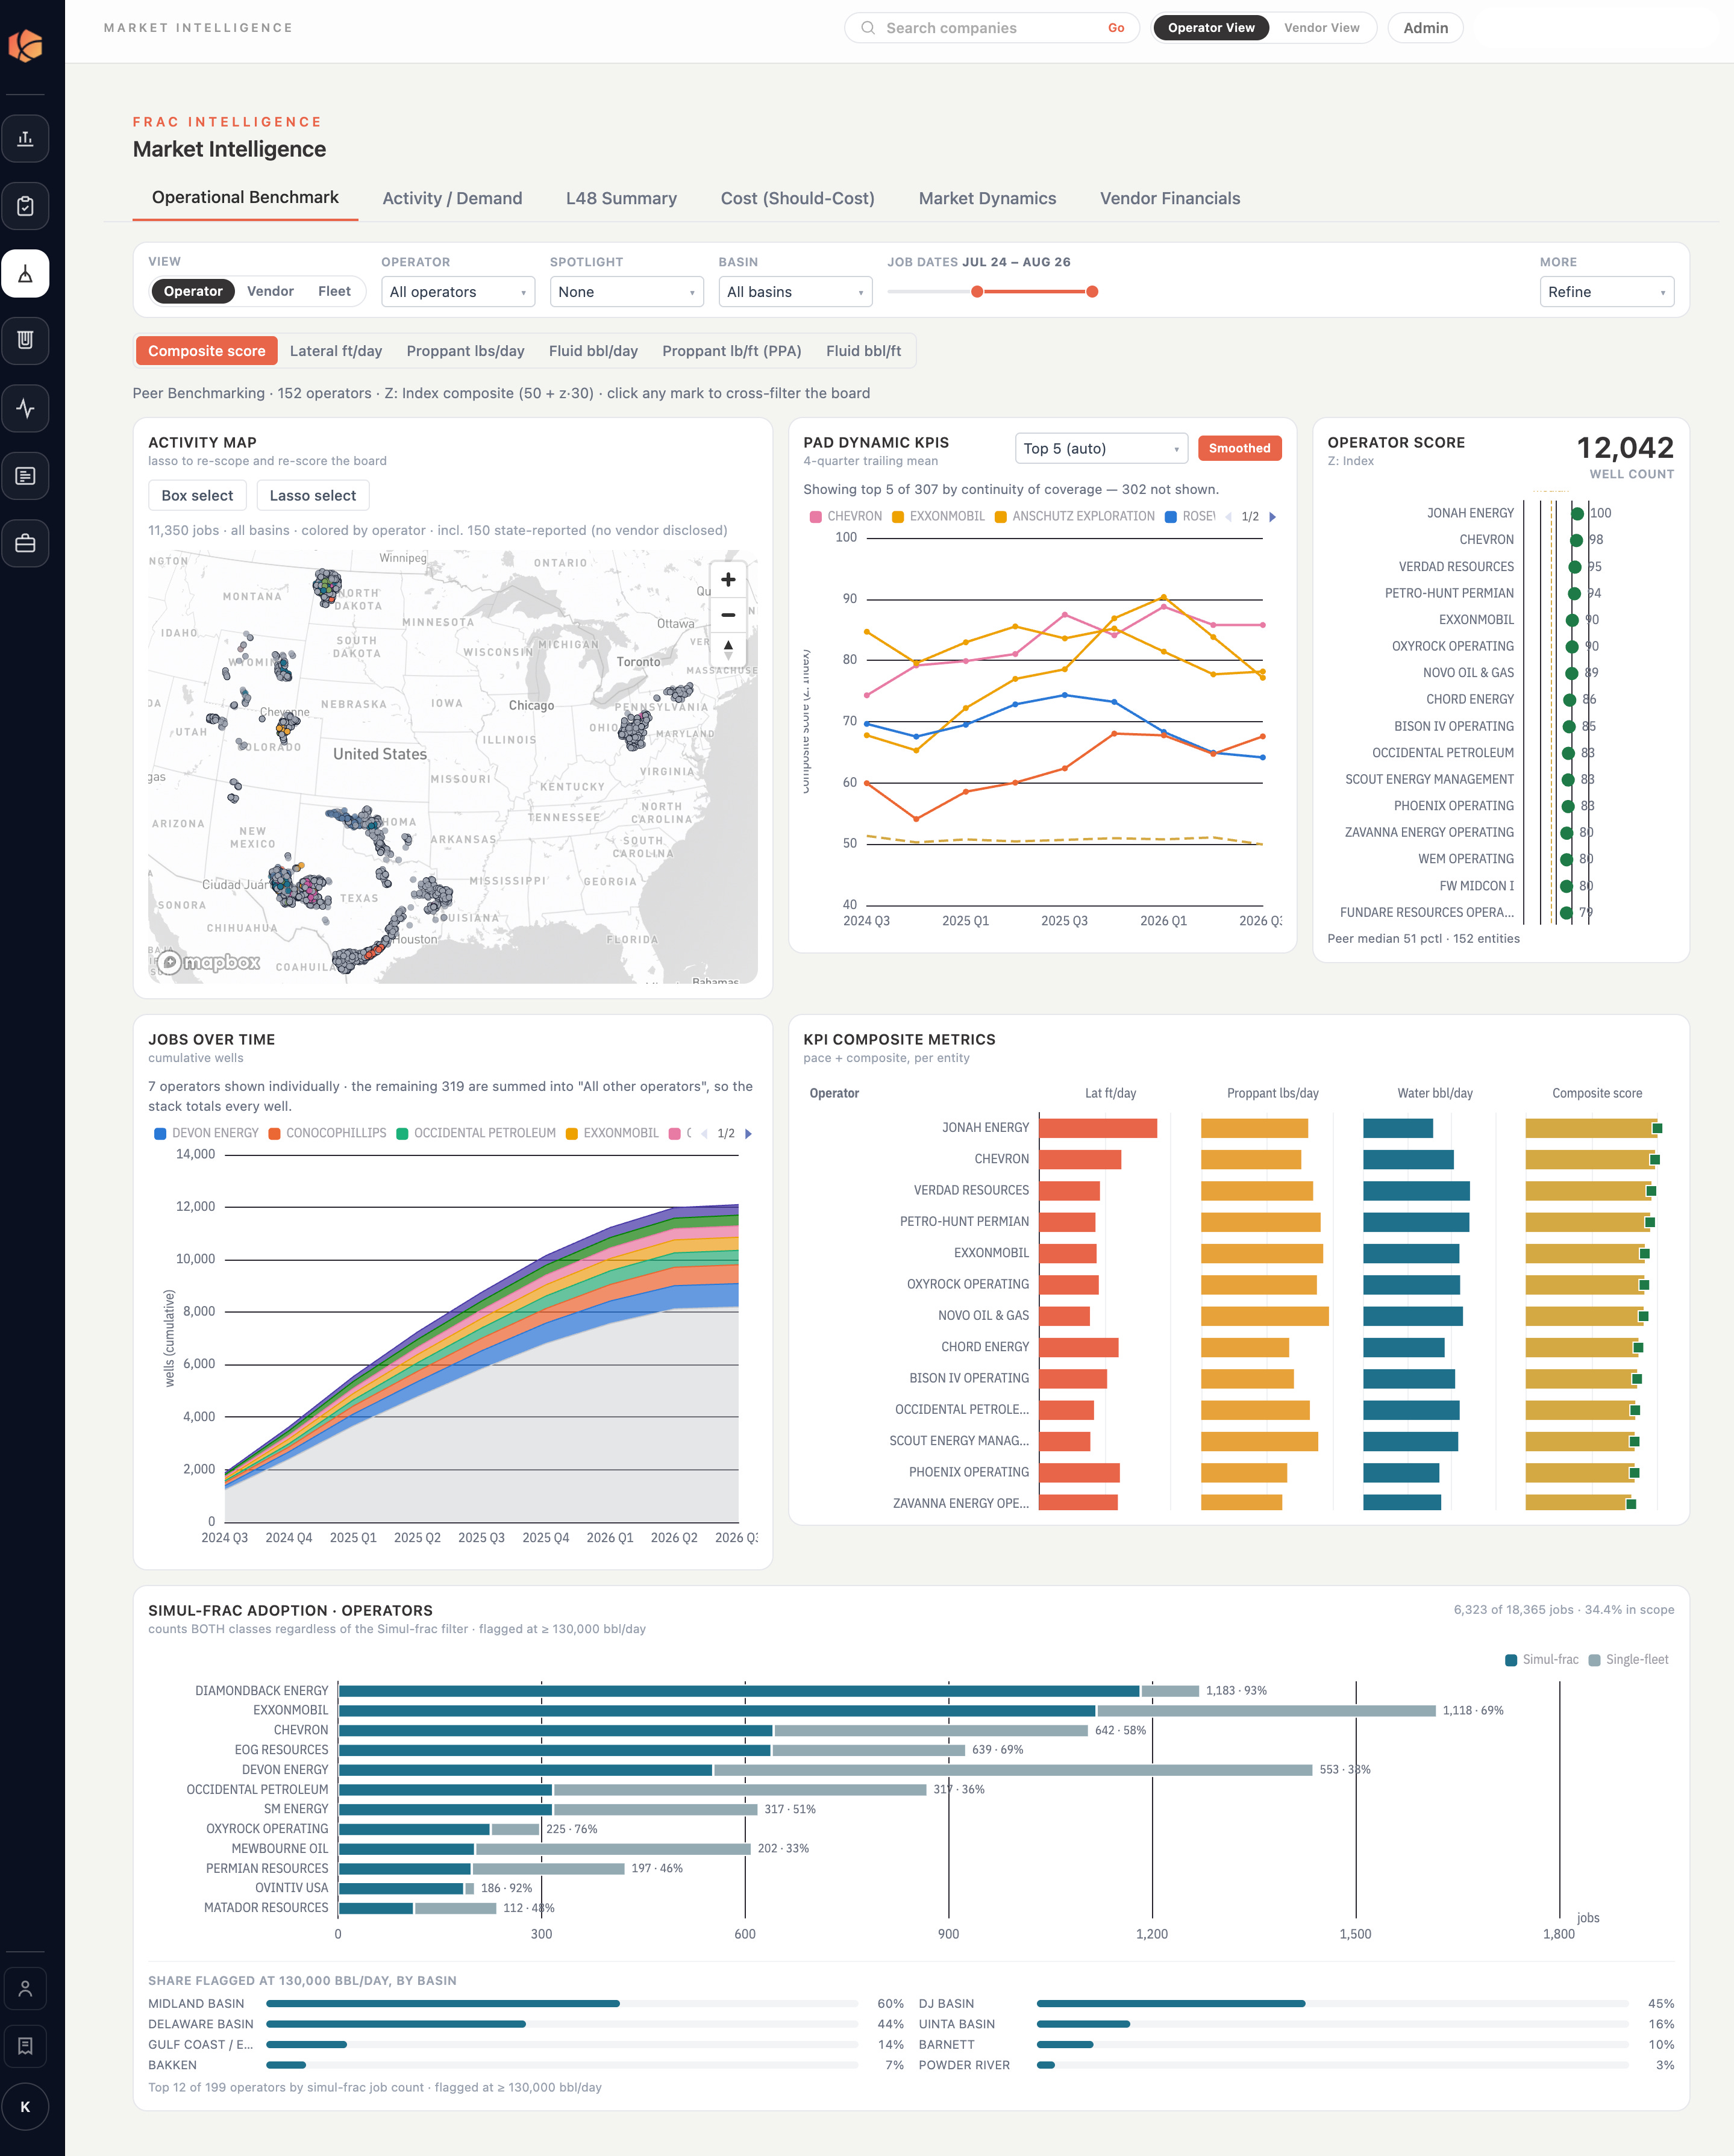1734x2156 pixels.
Task: Click JONAH ENERGY score dot
Action: click(1577, 514)
